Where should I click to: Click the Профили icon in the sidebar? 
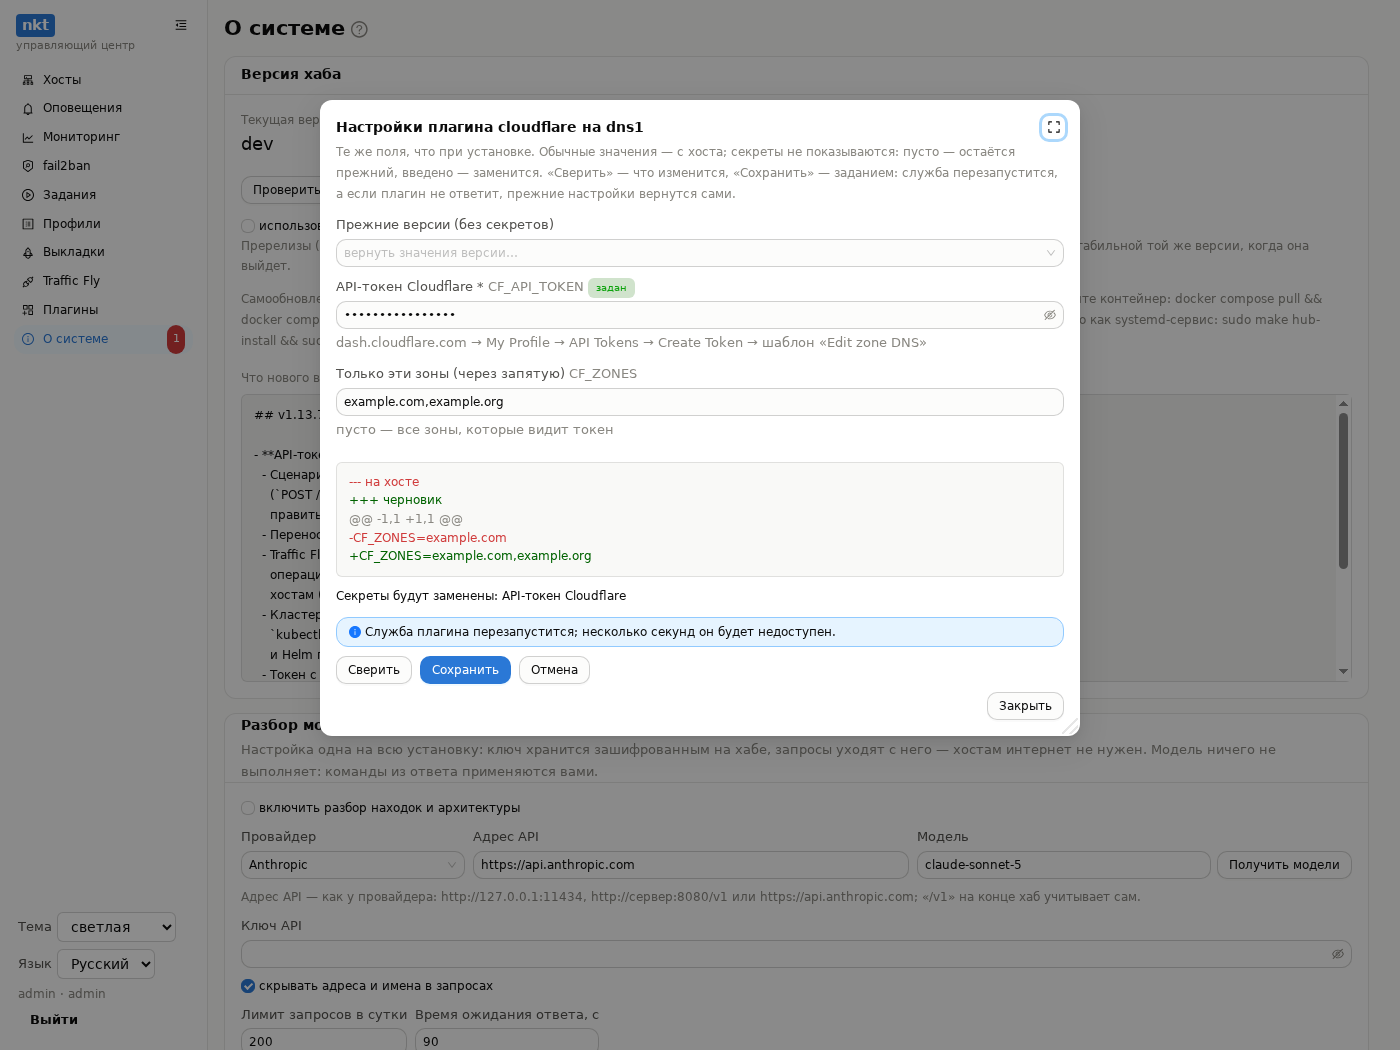[x=28, y=224]
